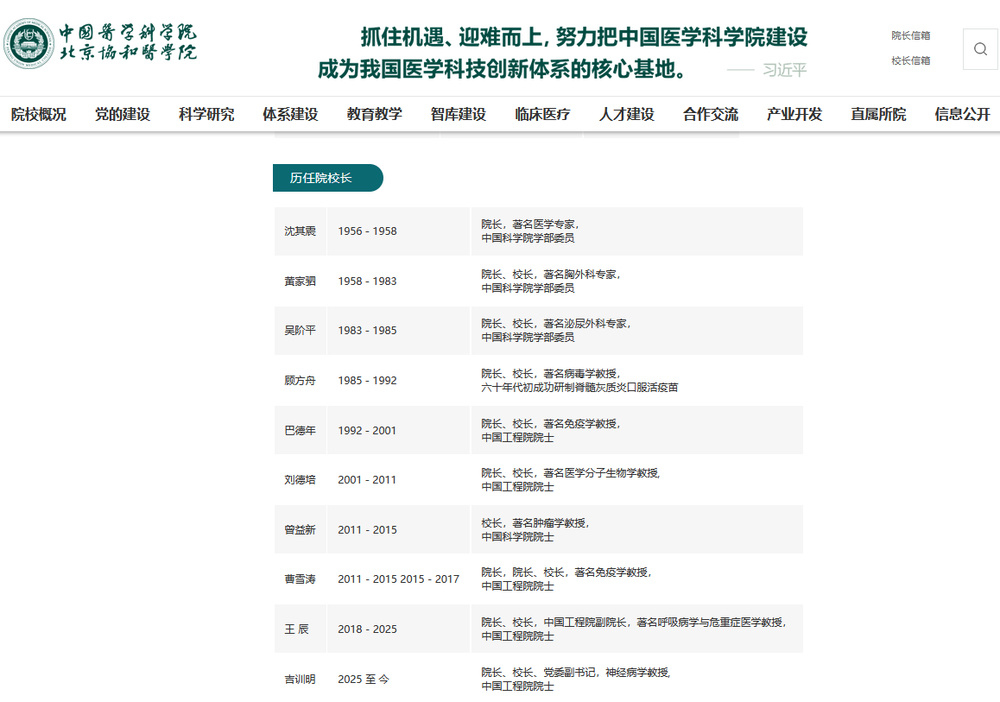The width and height of the screenshot is (1000, 702).
Task: Go to the 智库建设 section
Action: [x=459, y=114]
